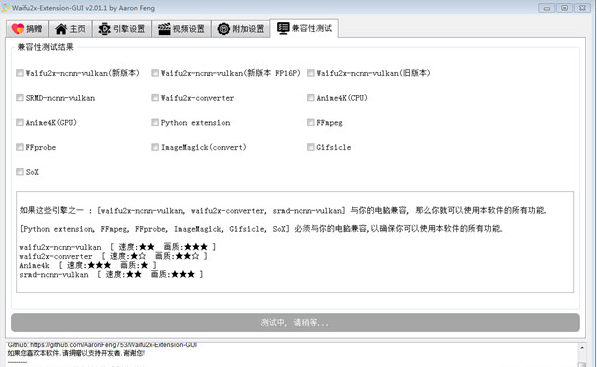Check the FFmpeg checkbox
The width and height of the screenshot is (597, 367).
(x=311, y=122)
